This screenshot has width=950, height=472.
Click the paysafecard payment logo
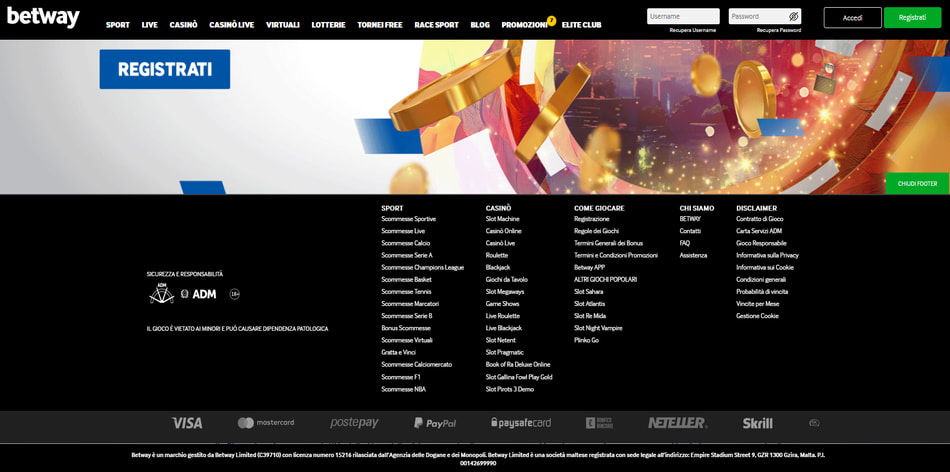pos(521,423)
